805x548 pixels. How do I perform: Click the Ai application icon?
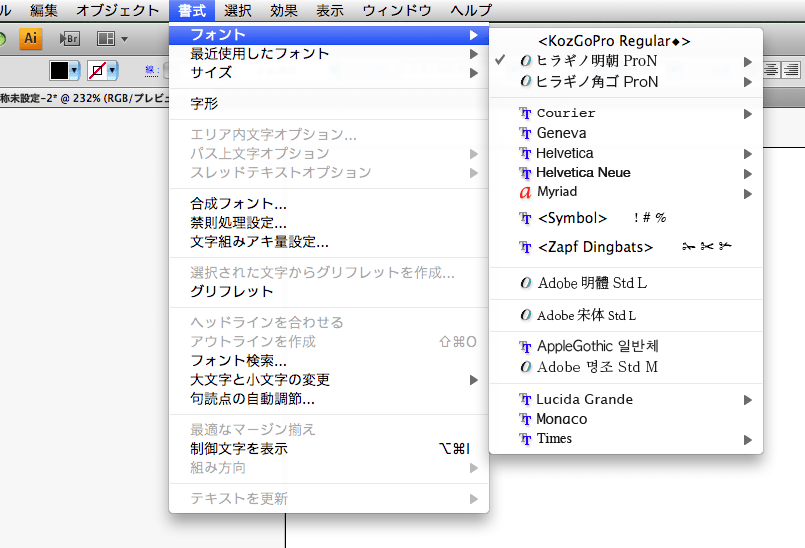point(30,39)
